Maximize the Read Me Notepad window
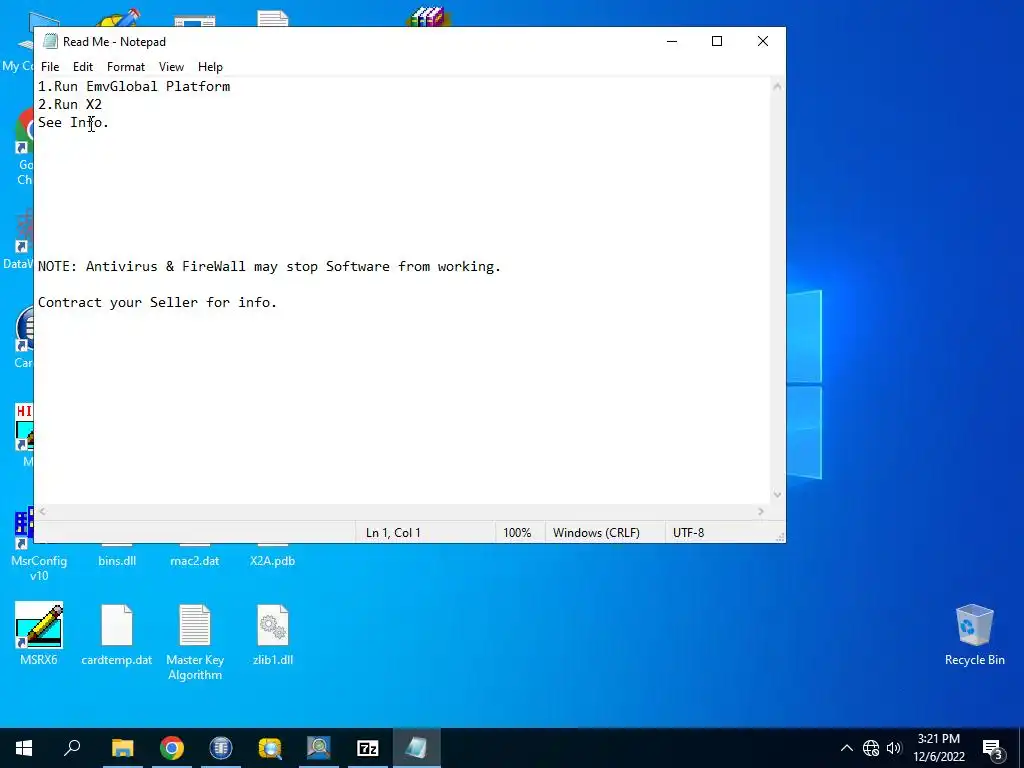Image resolution: width=1024 pixels, height=768 pixels. [x=717, y=41]
